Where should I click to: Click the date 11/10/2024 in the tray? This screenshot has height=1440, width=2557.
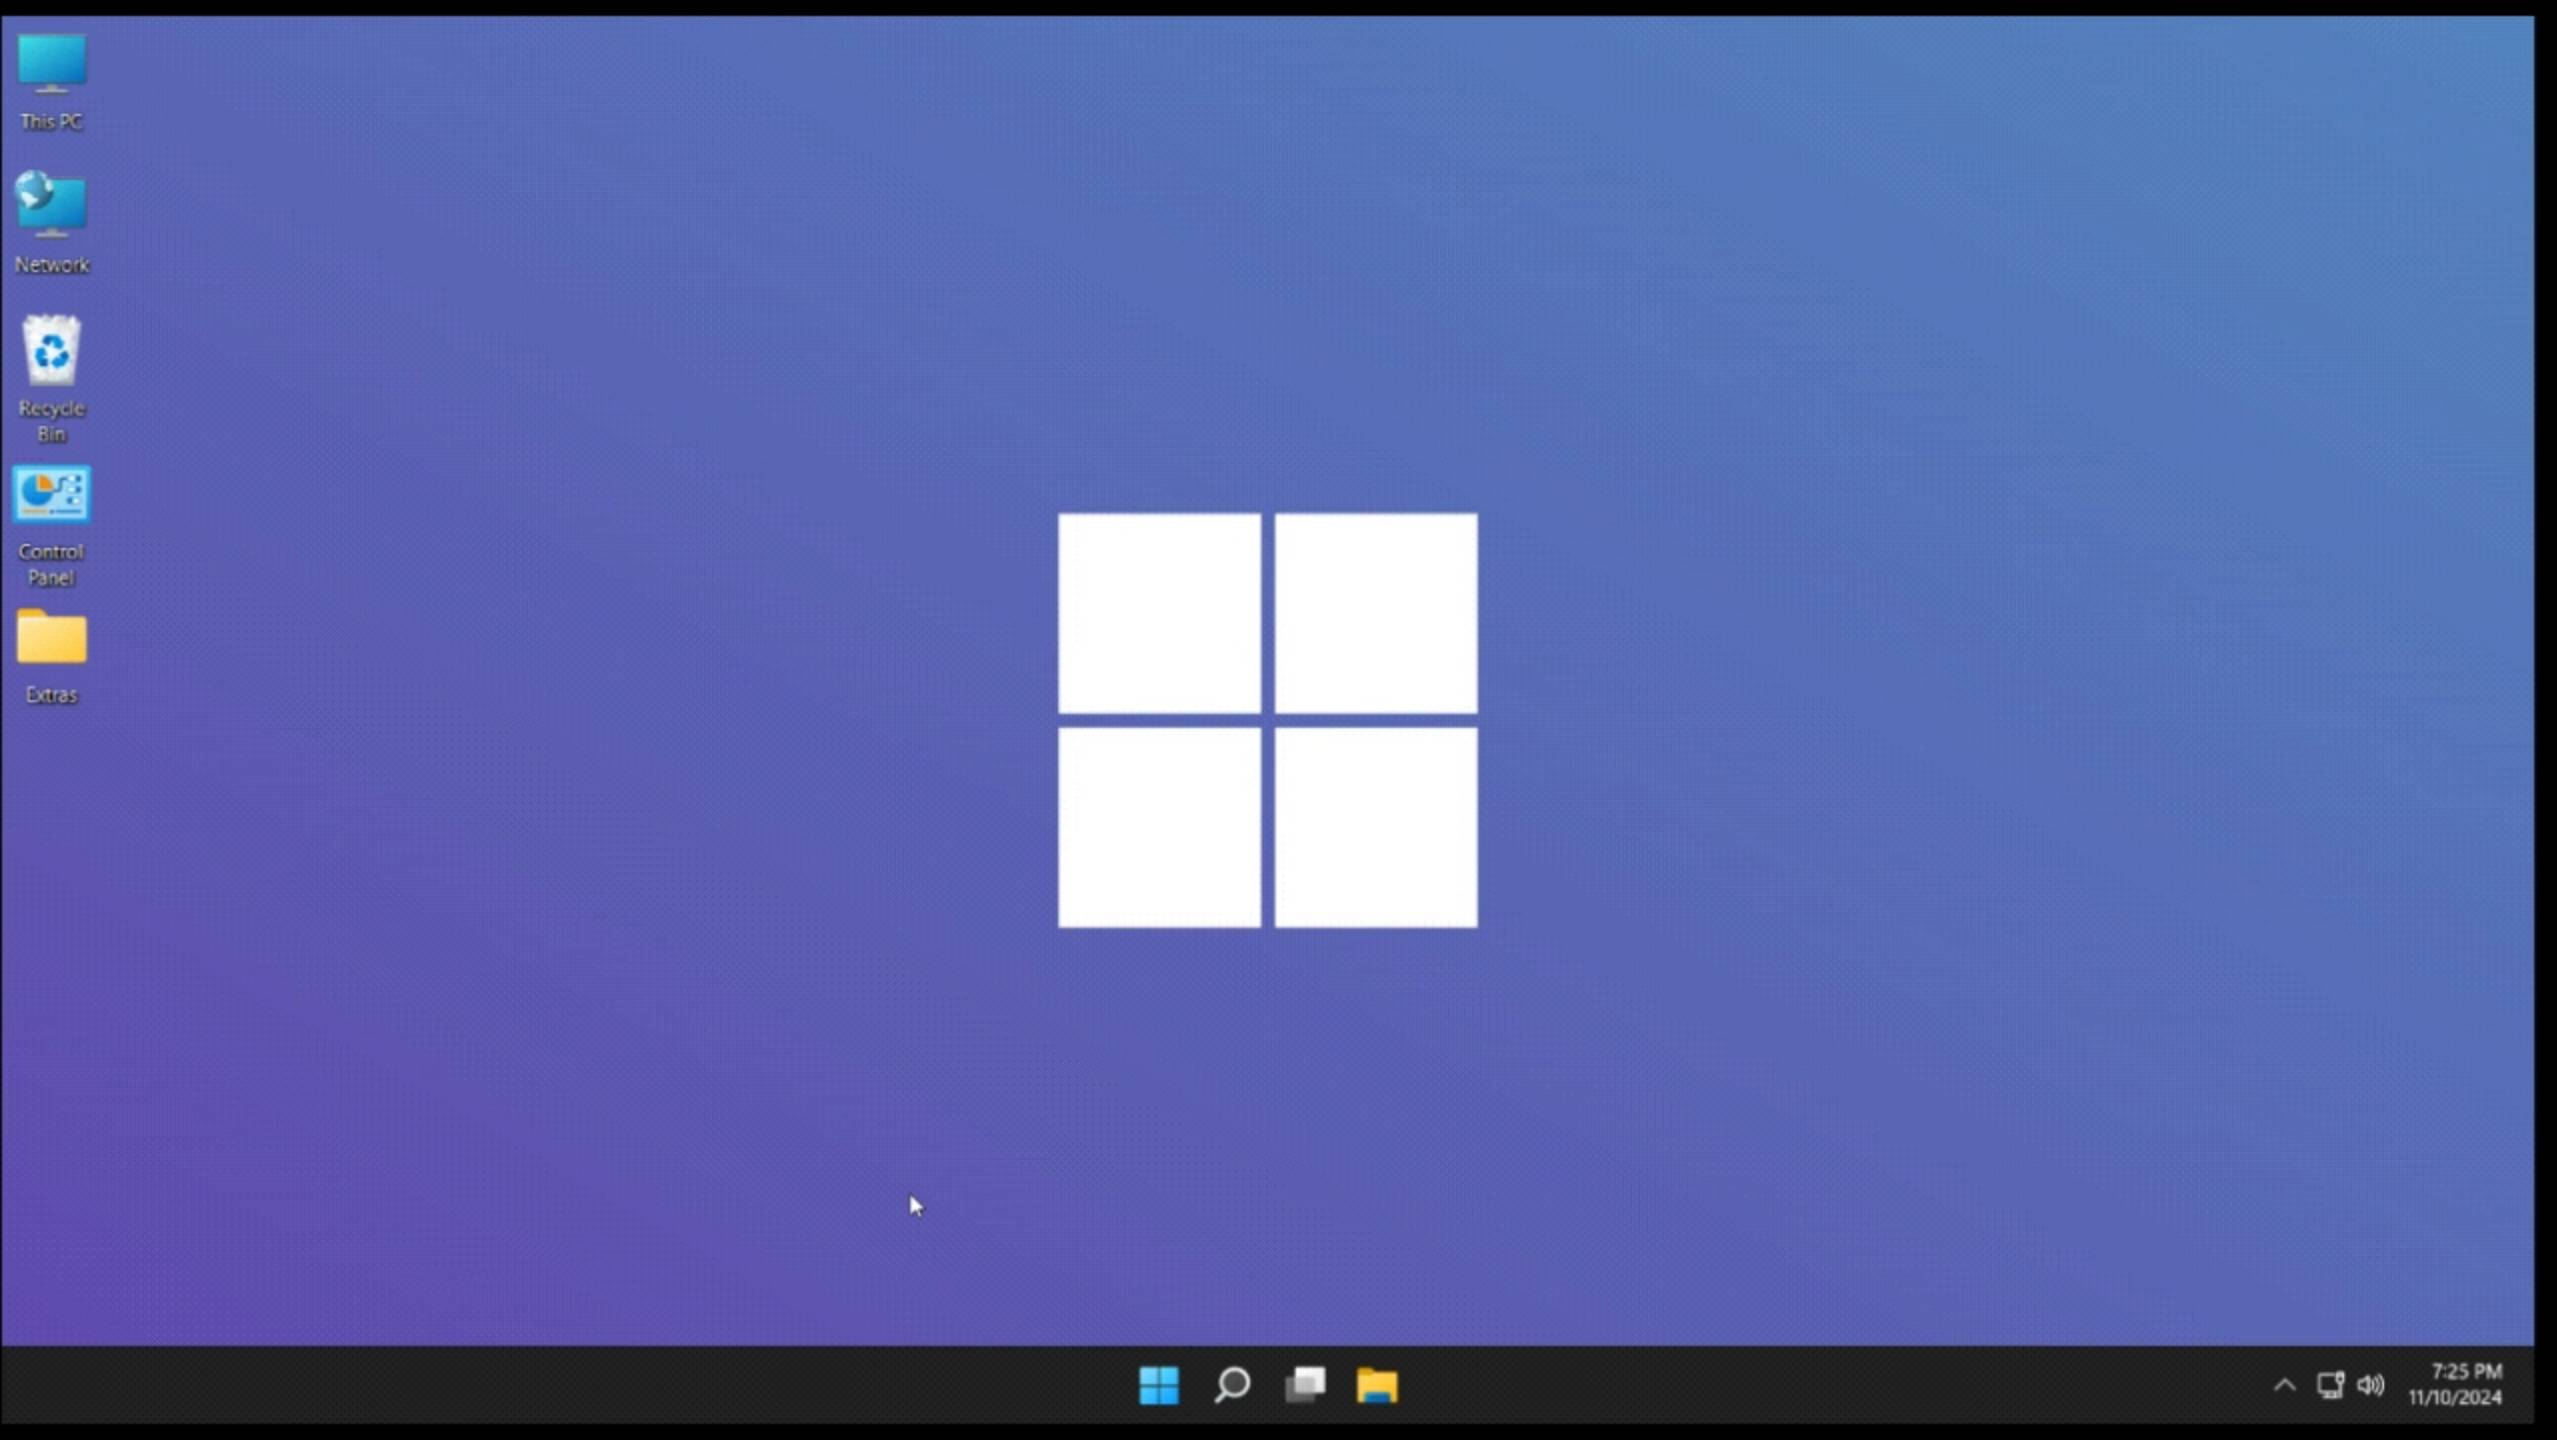[2455, 1399]
